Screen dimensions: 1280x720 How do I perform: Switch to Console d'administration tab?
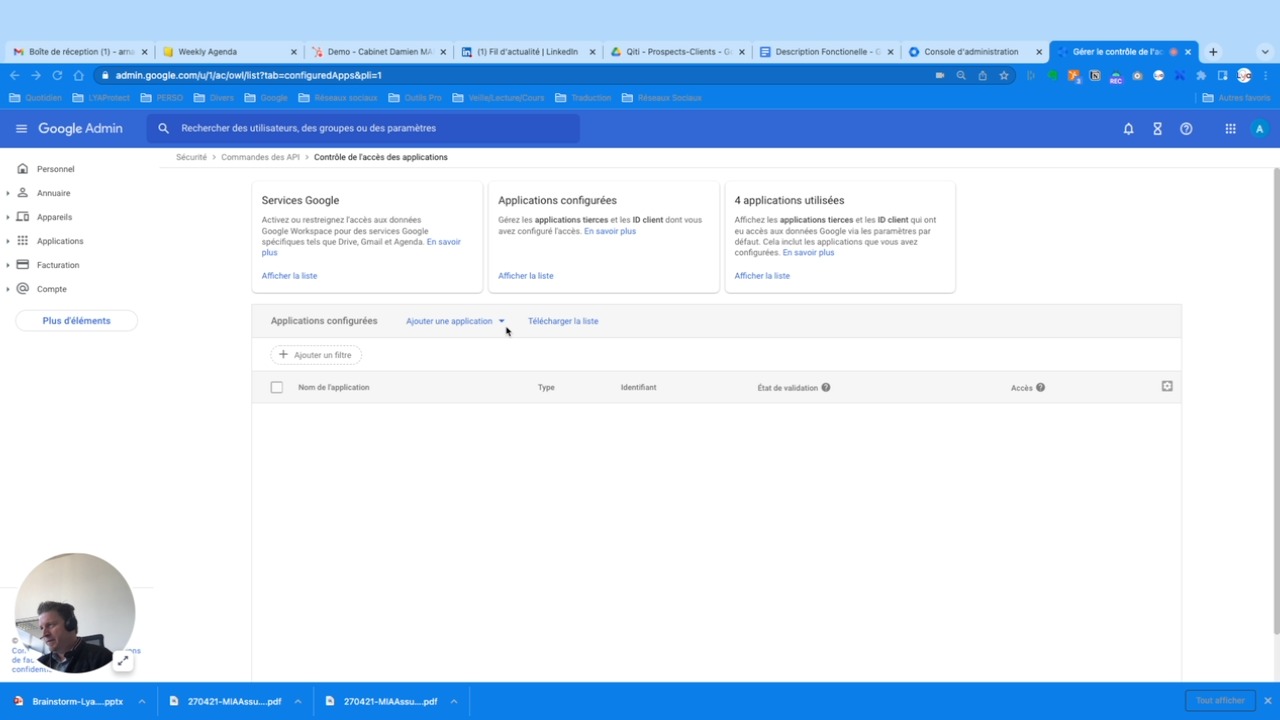click(970, 52)
